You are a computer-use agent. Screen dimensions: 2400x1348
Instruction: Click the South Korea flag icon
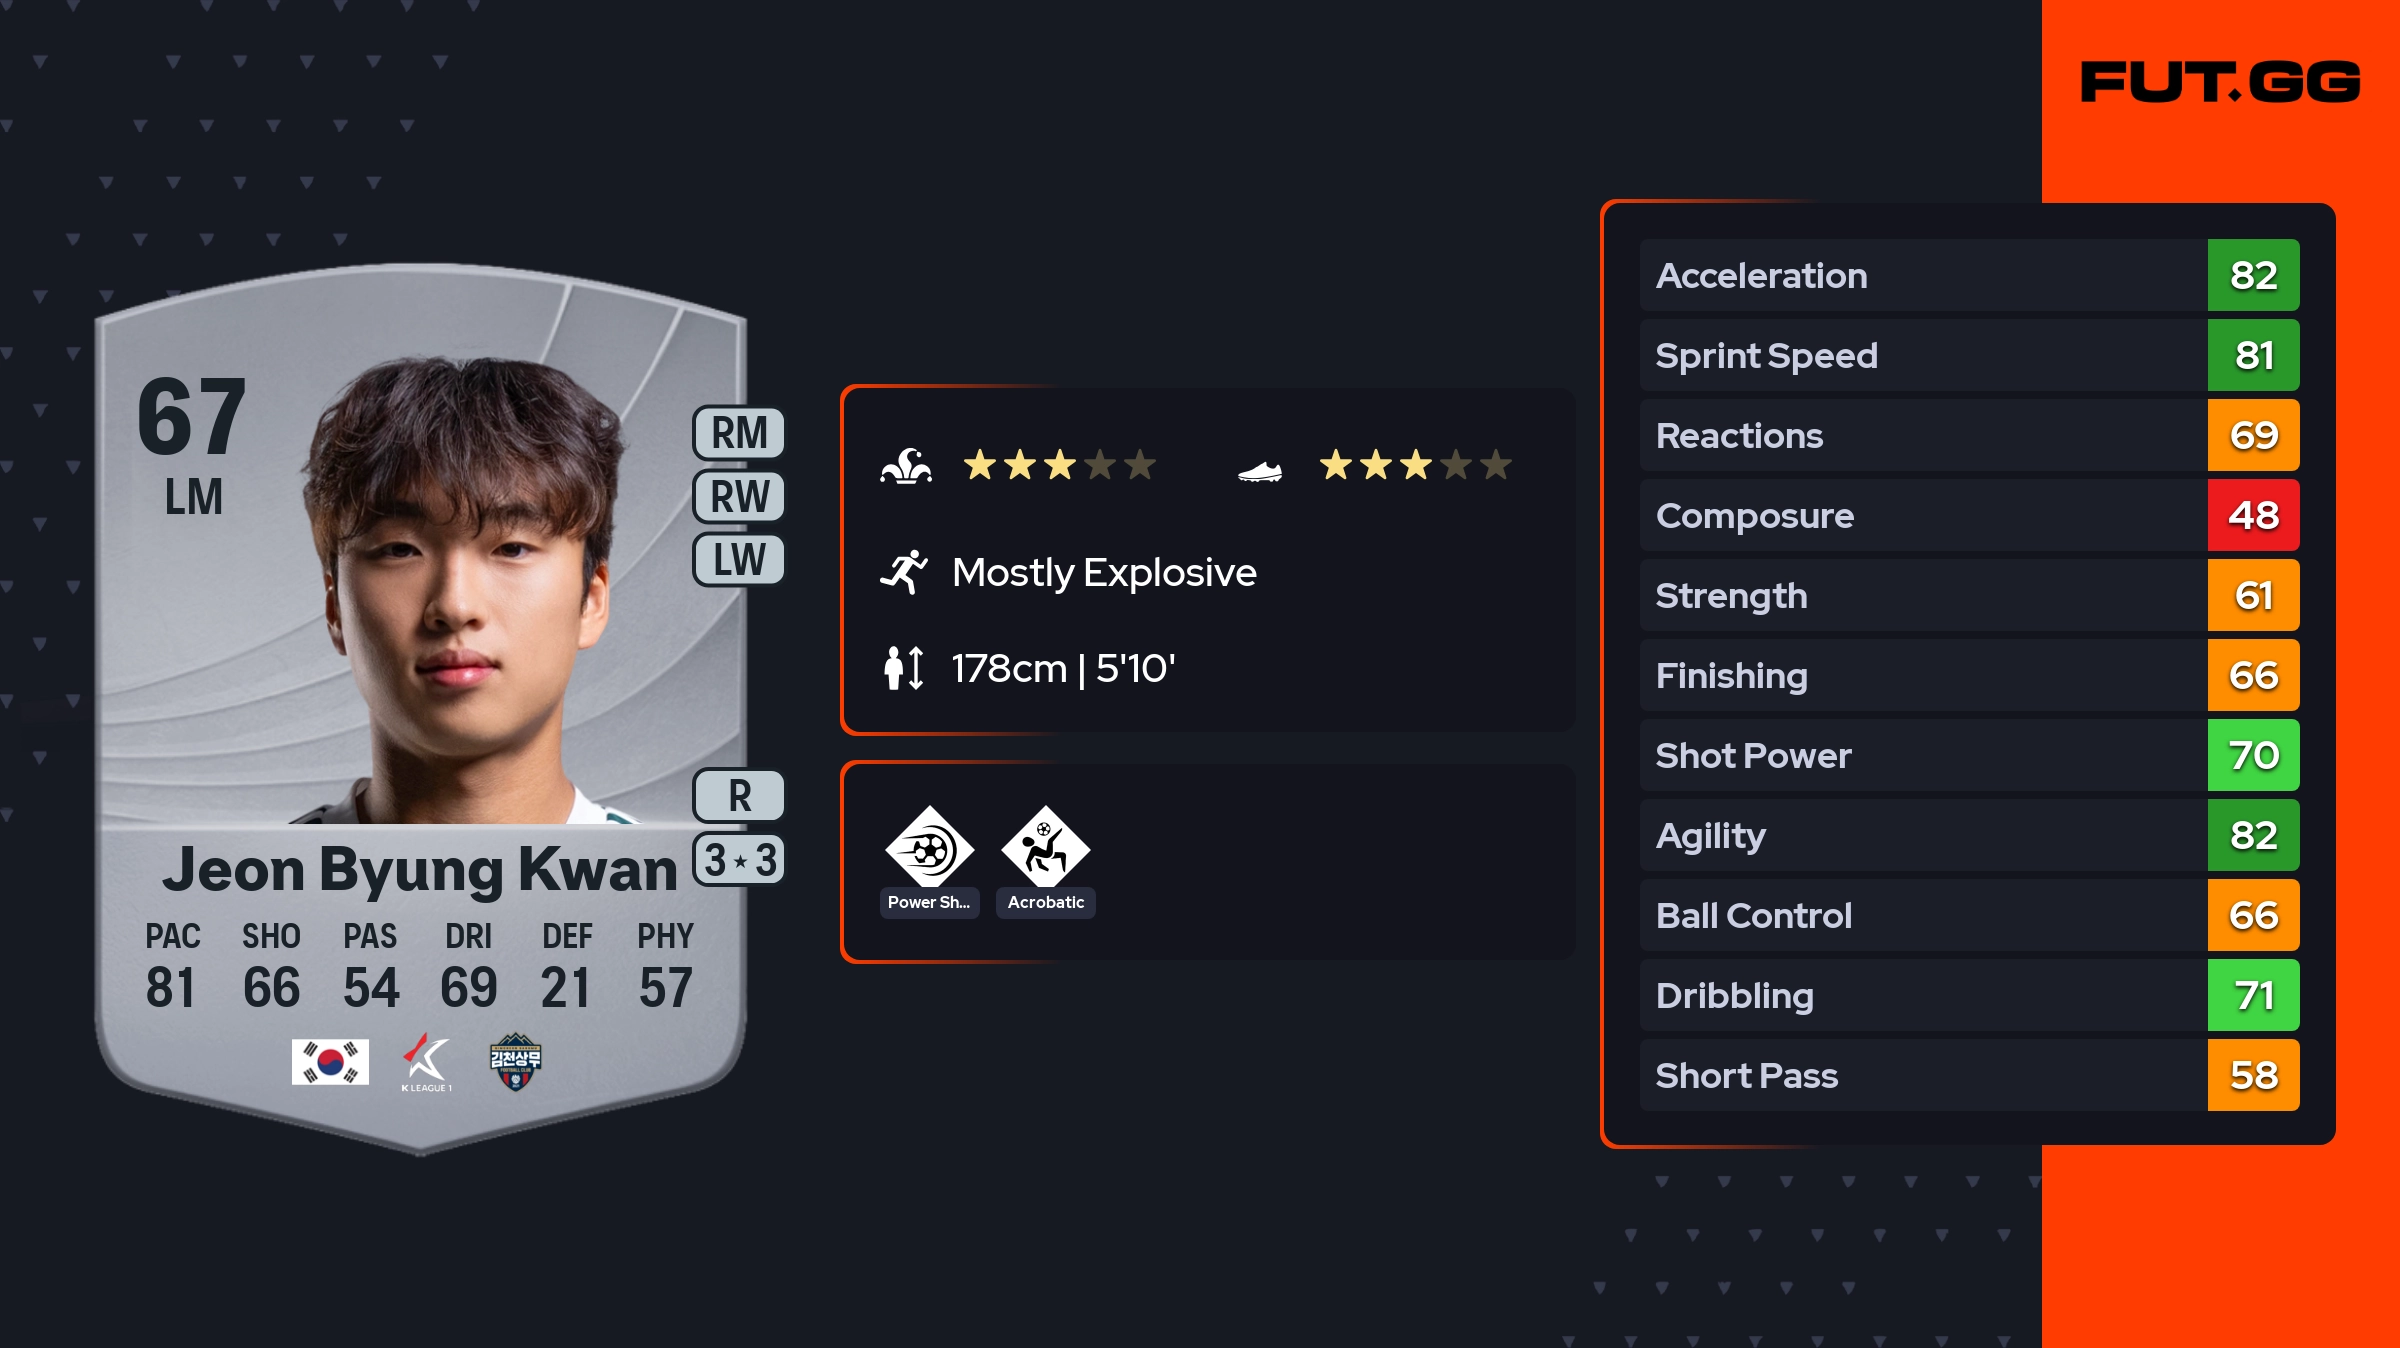(x=330, y=1062)
